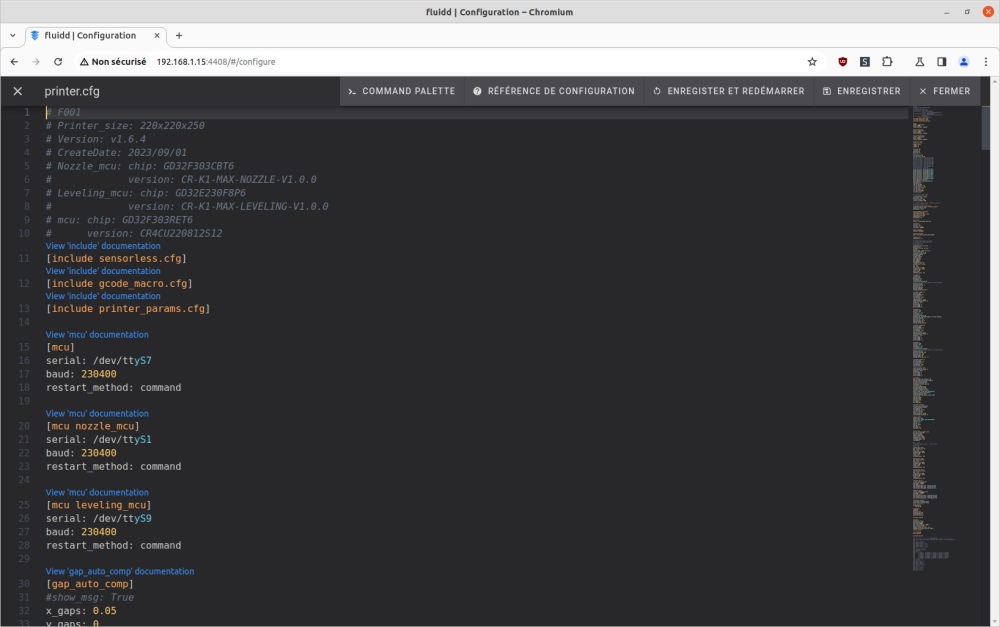This screenshot has height=627, width=1000.
Task: Click the # Printer_size: 220x220x250 comment
Action: pos(125,126)
